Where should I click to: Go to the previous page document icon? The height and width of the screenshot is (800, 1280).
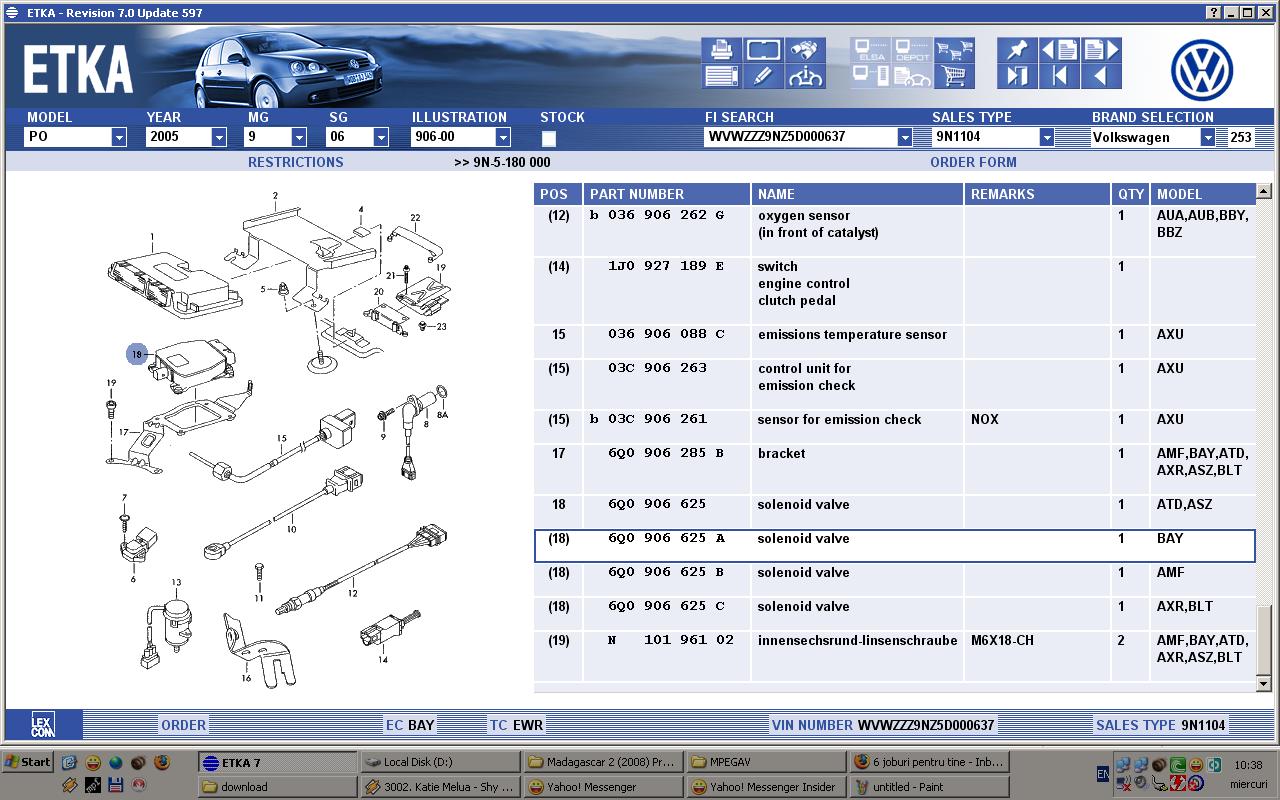click(1059, 50)
